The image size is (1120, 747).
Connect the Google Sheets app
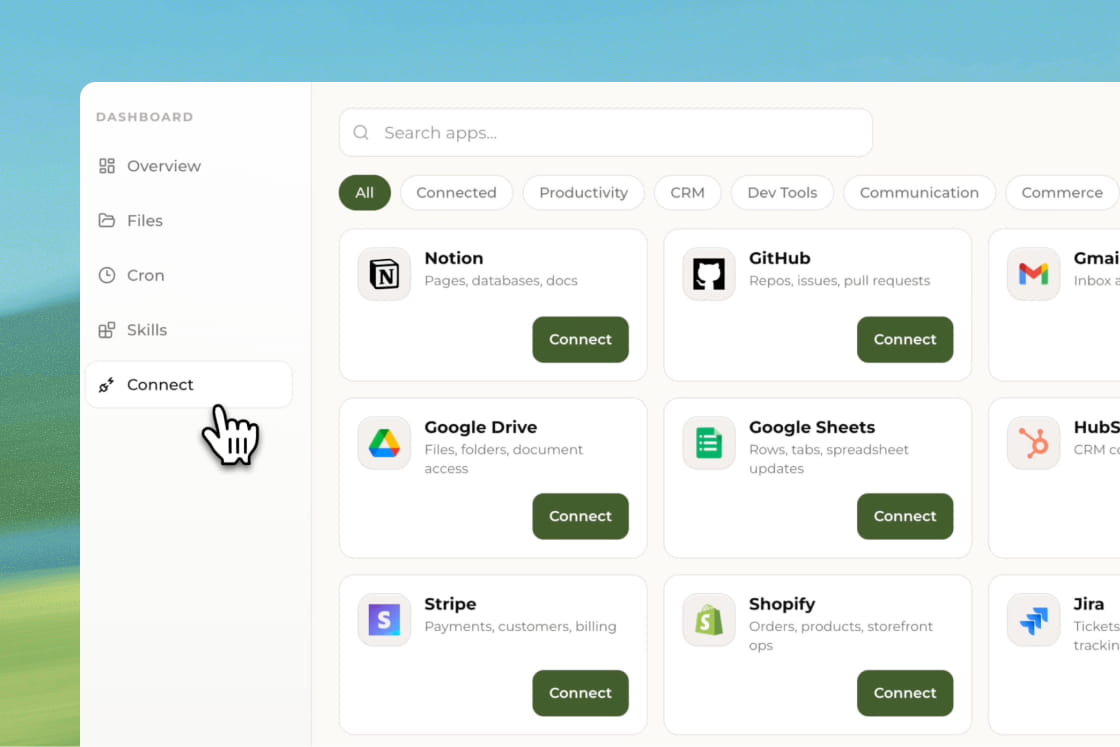point(905,516)
